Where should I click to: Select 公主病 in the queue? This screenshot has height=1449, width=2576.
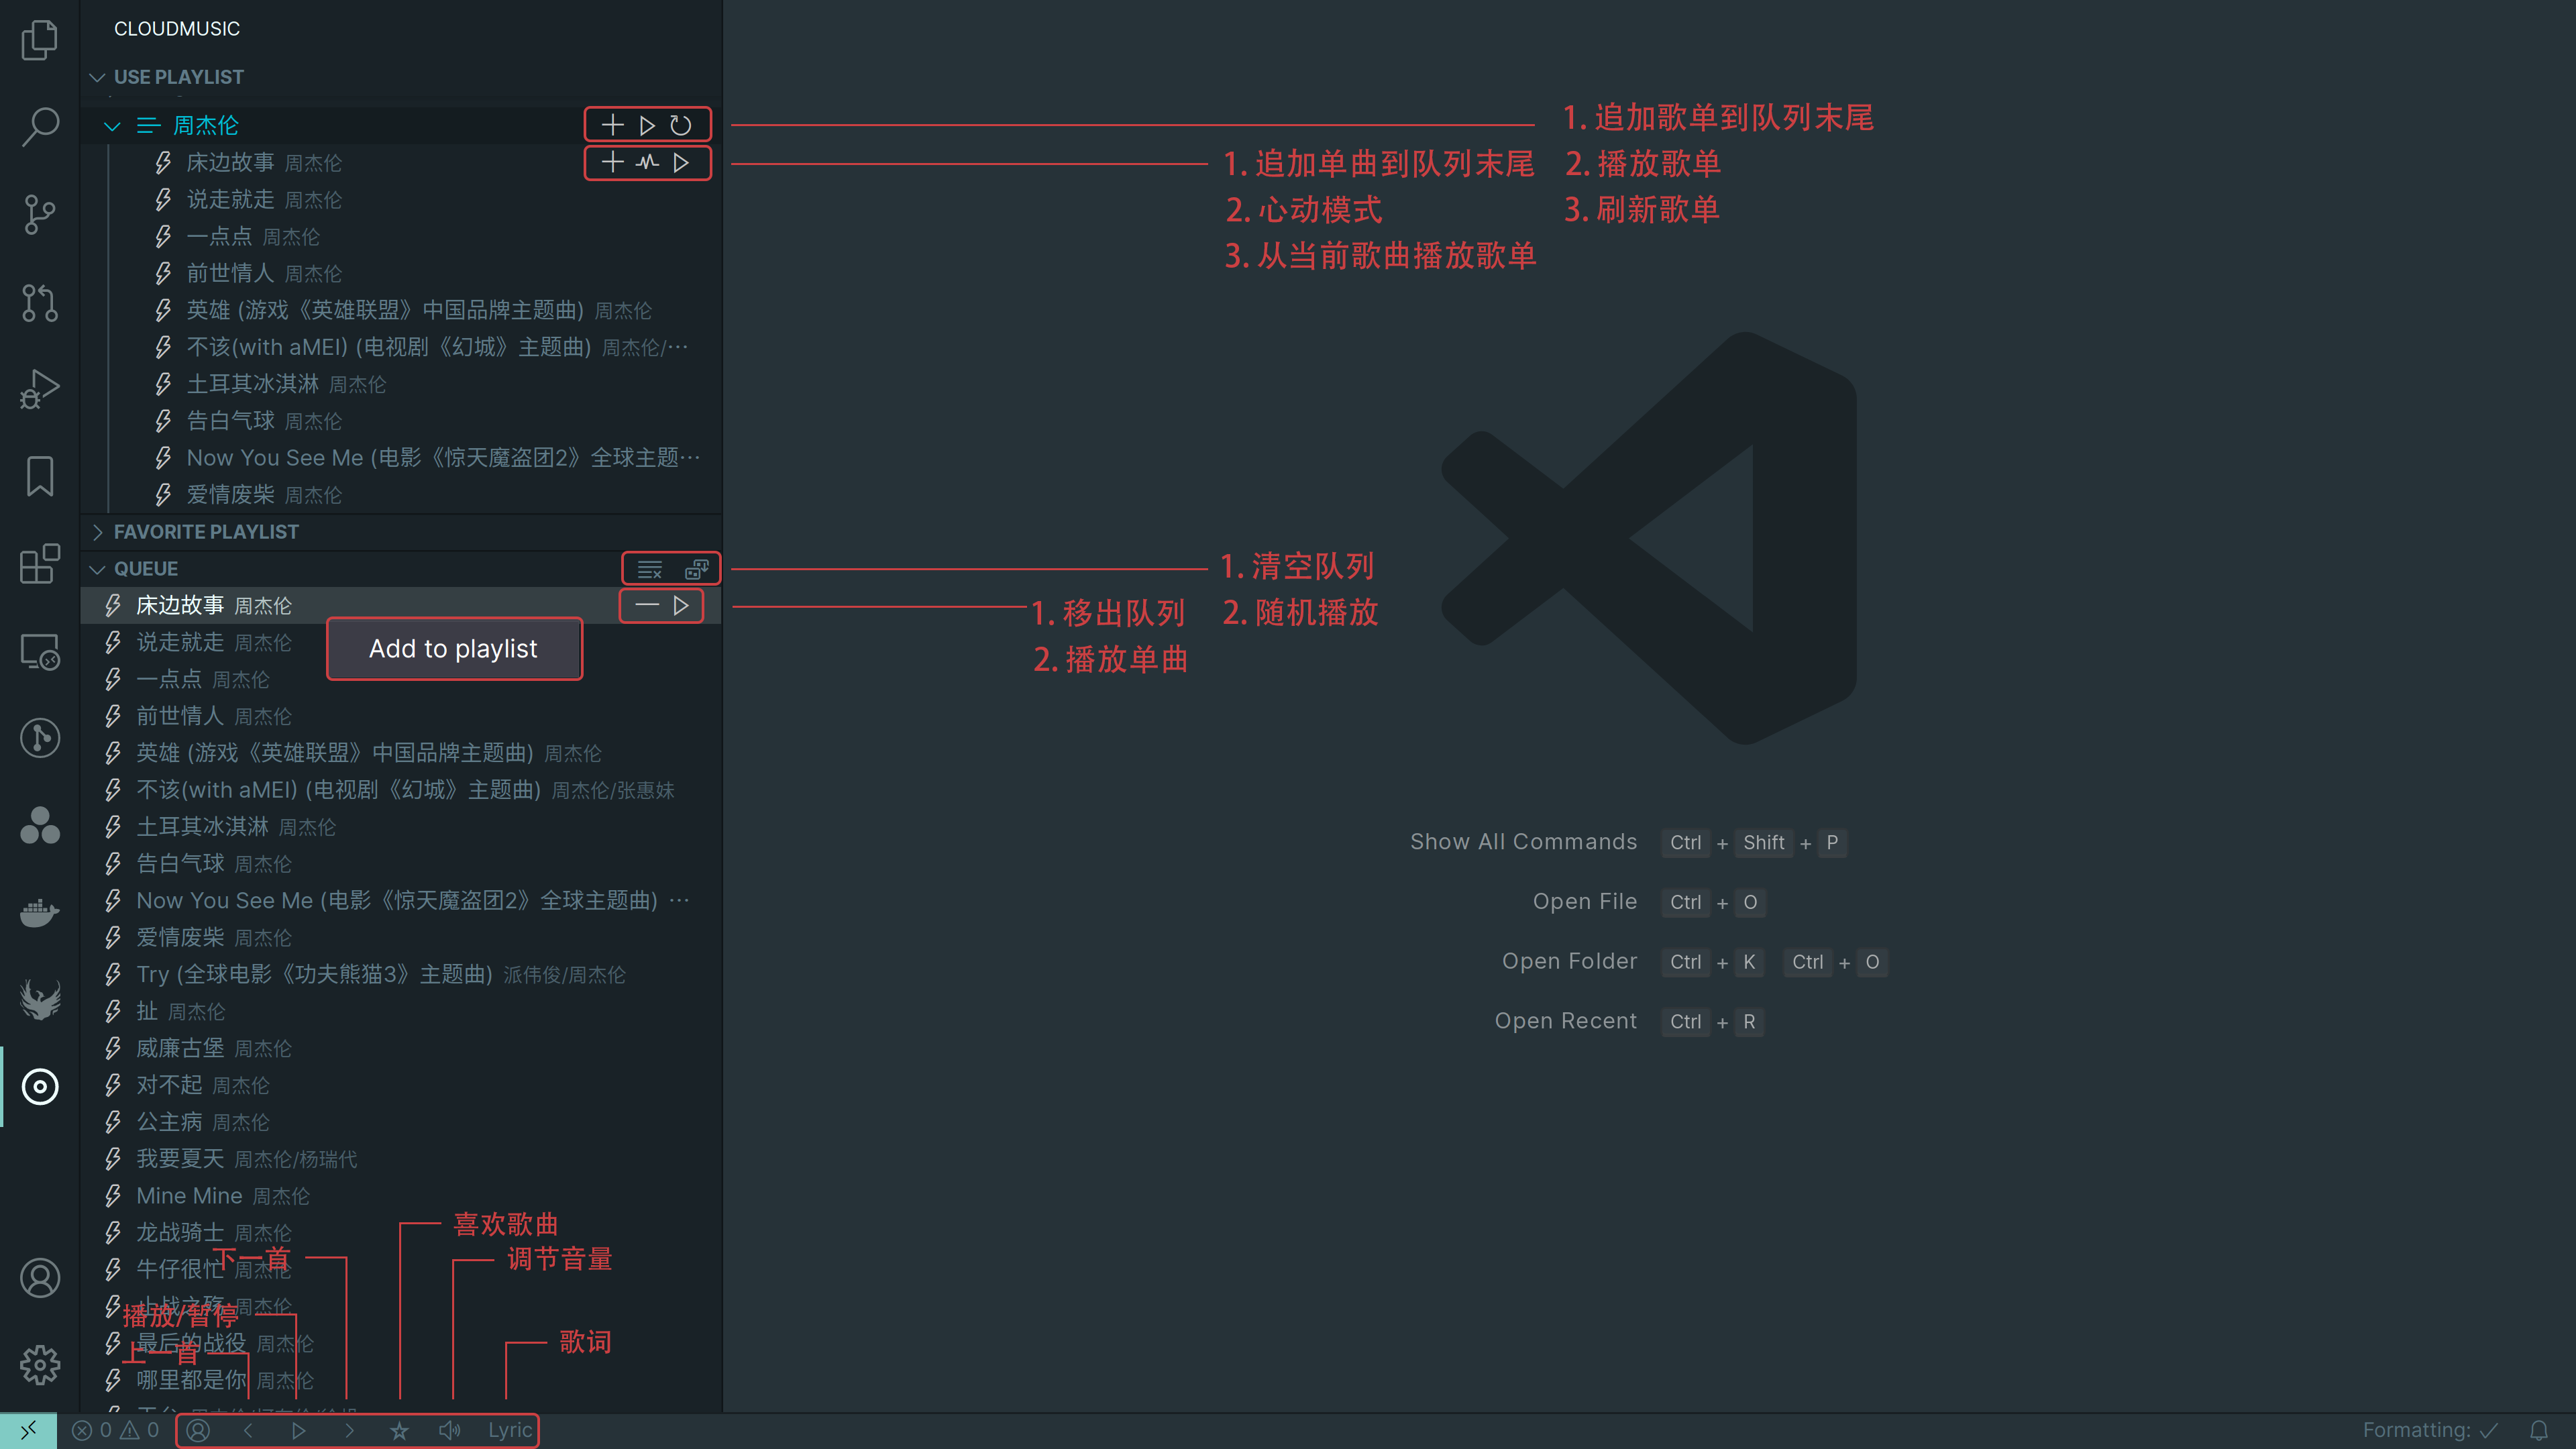click(x=401, y=1122)
